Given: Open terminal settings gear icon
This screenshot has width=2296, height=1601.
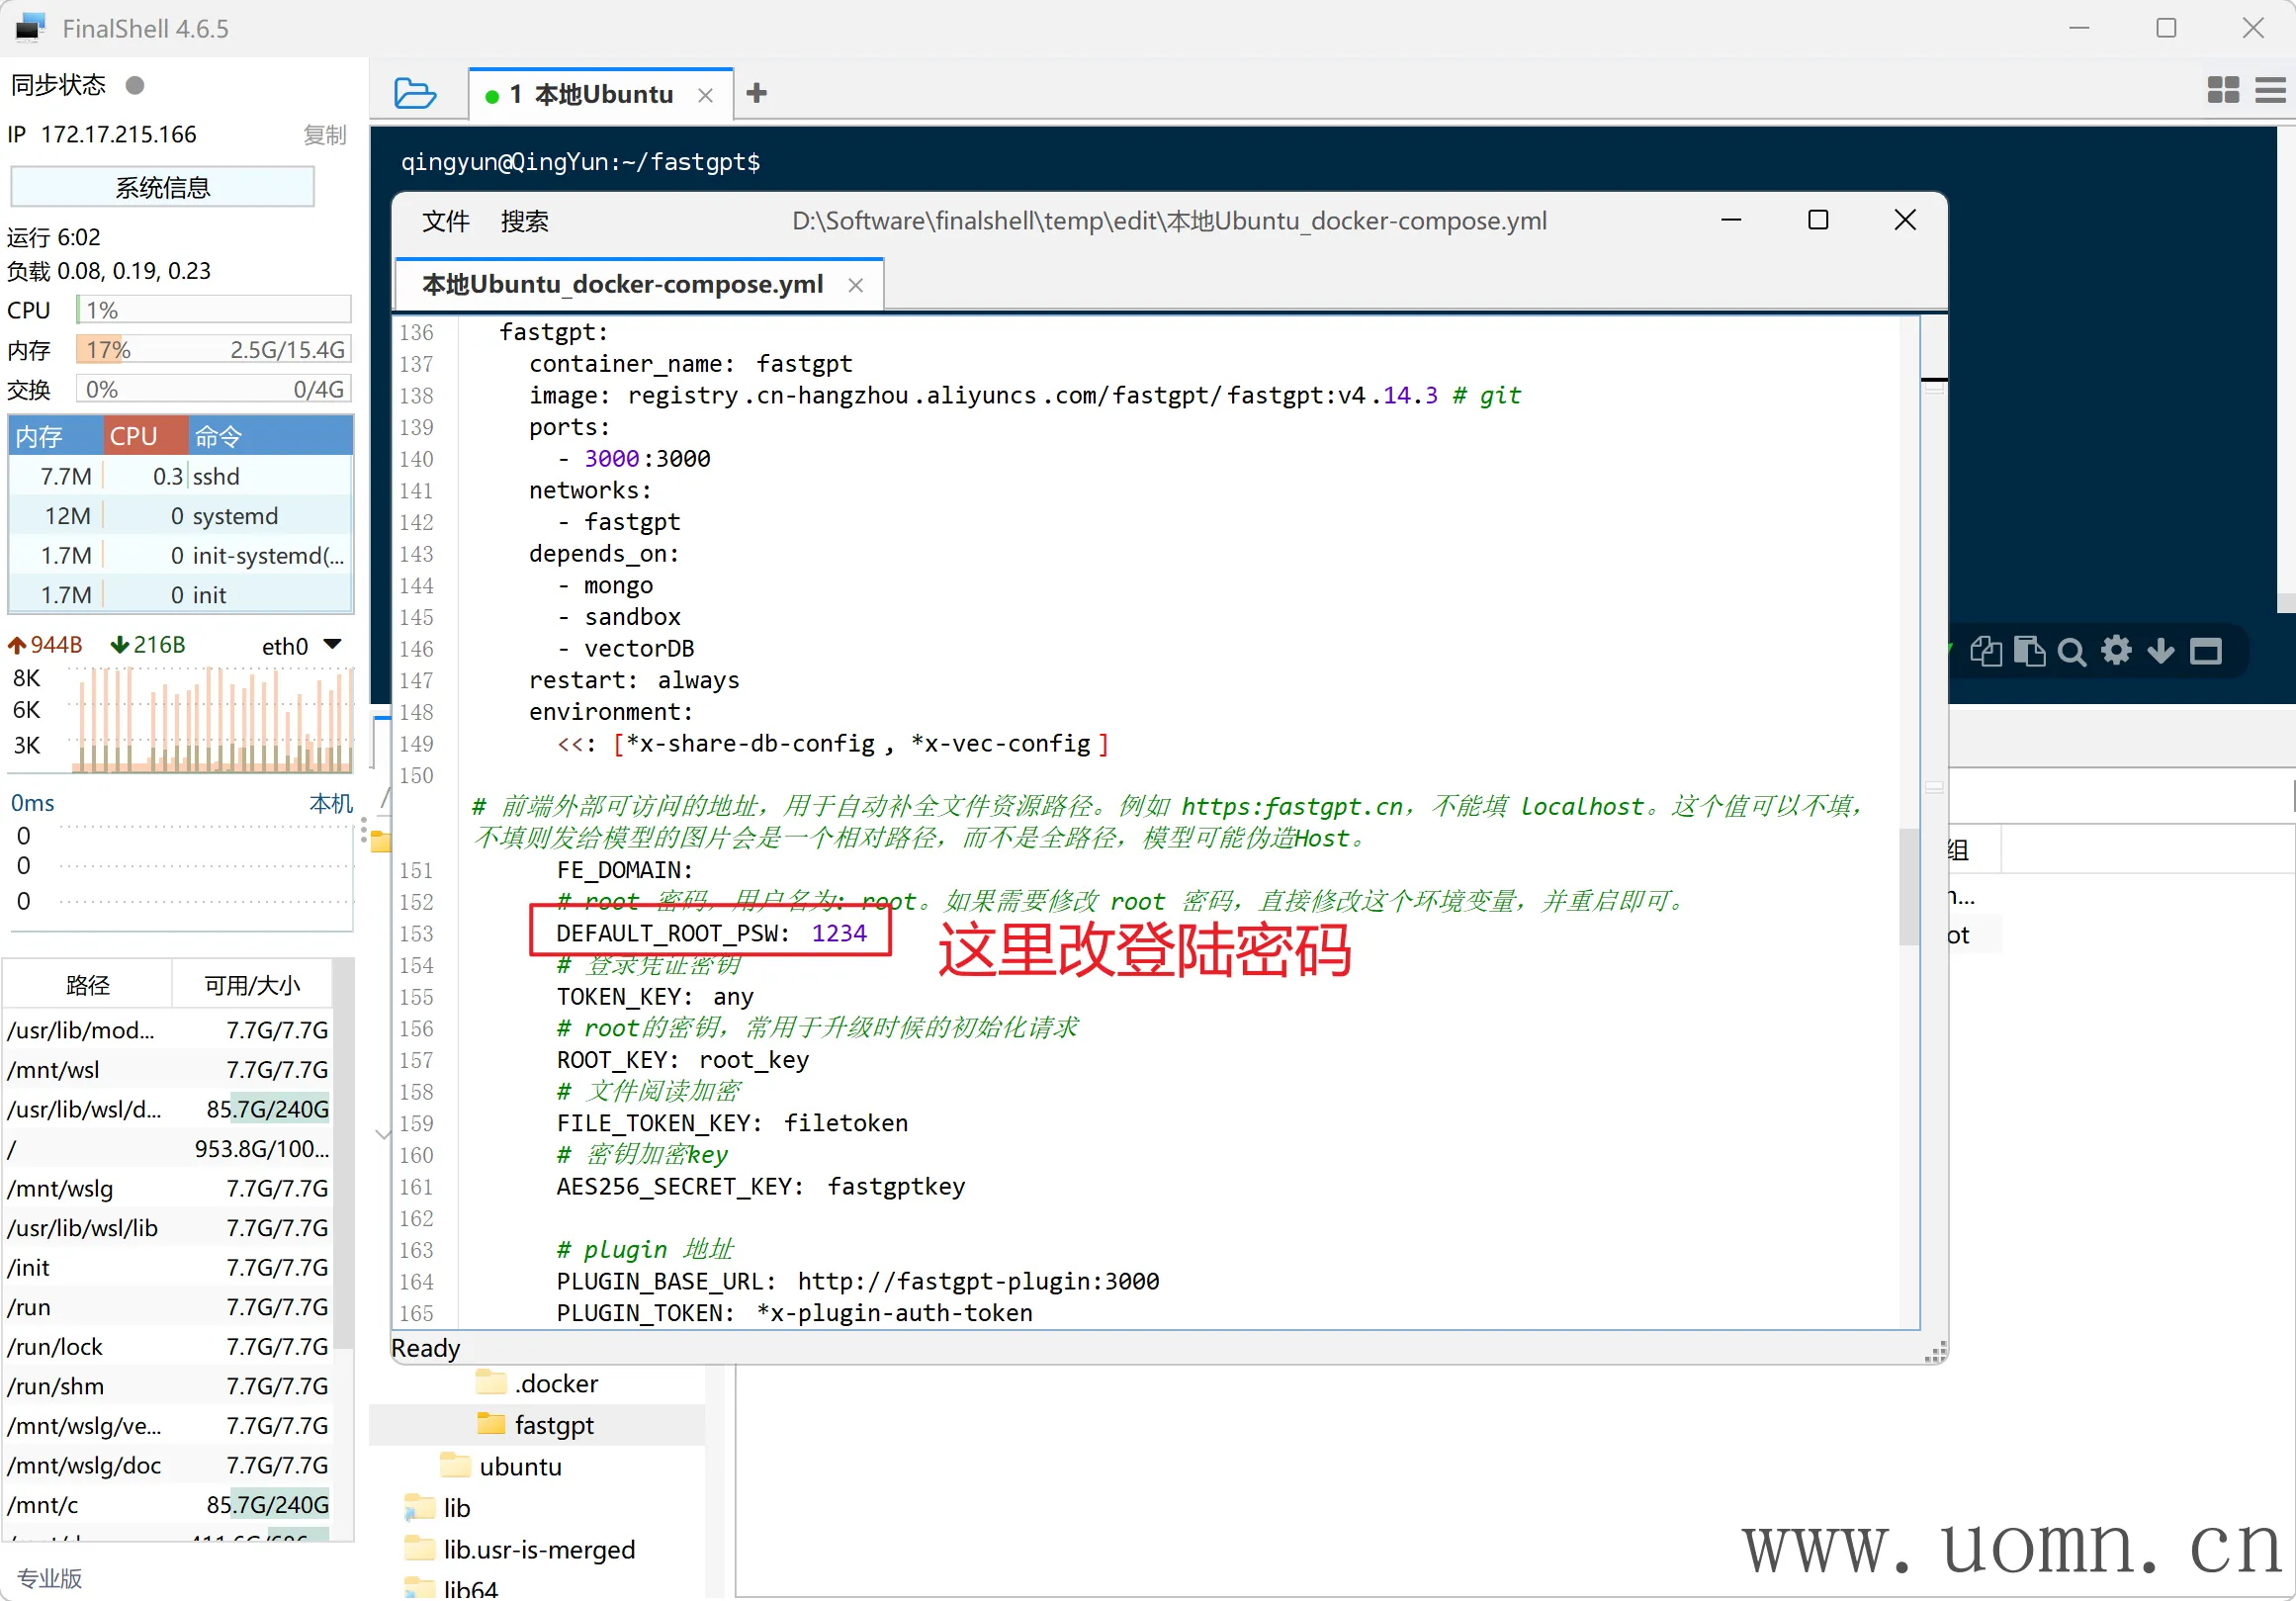Looking at the screenshot, I should (x=2116, y=652).
